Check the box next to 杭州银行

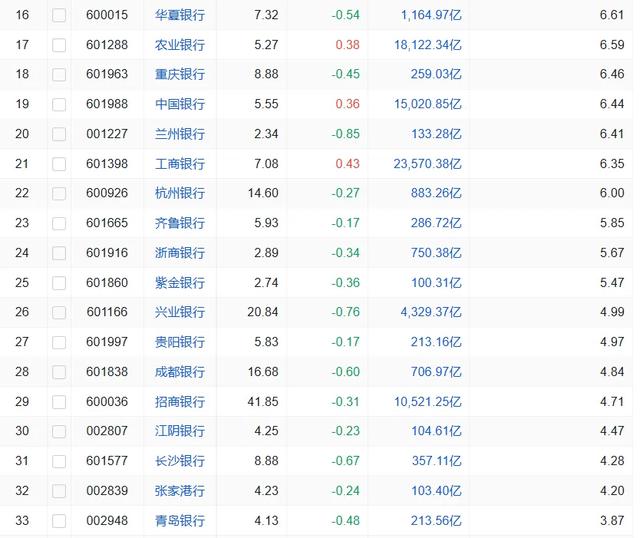59,193
